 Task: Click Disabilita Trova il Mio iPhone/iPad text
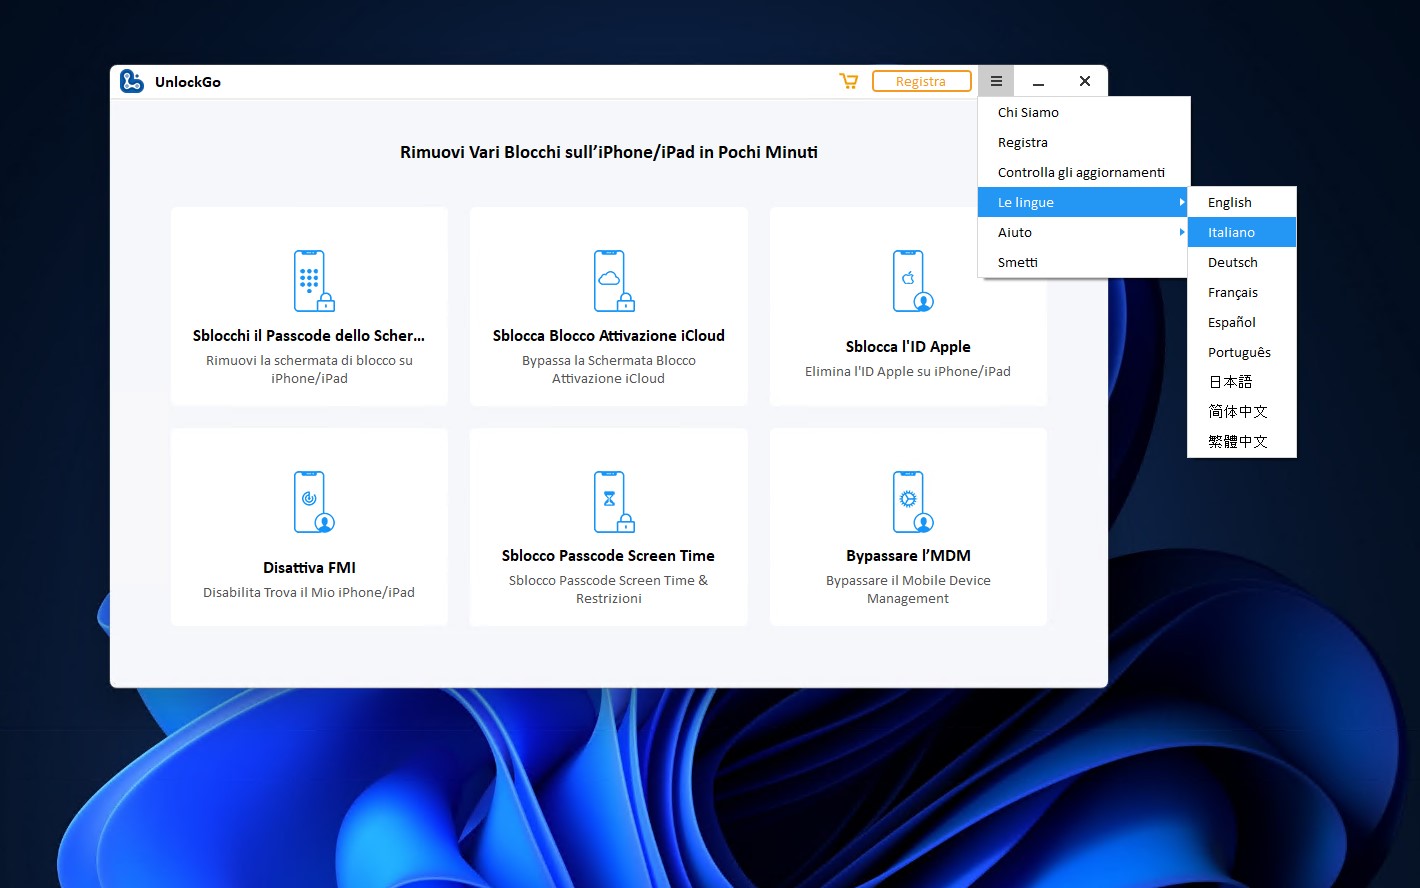[x=309, y=592]
